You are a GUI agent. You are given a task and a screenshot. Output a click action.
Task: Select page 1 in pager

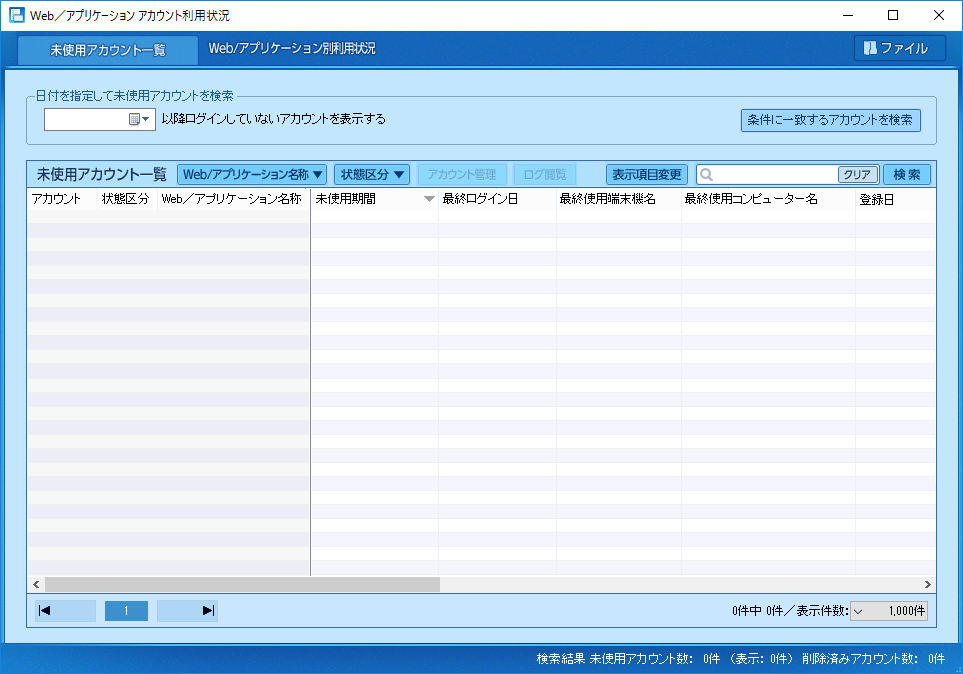127,611
